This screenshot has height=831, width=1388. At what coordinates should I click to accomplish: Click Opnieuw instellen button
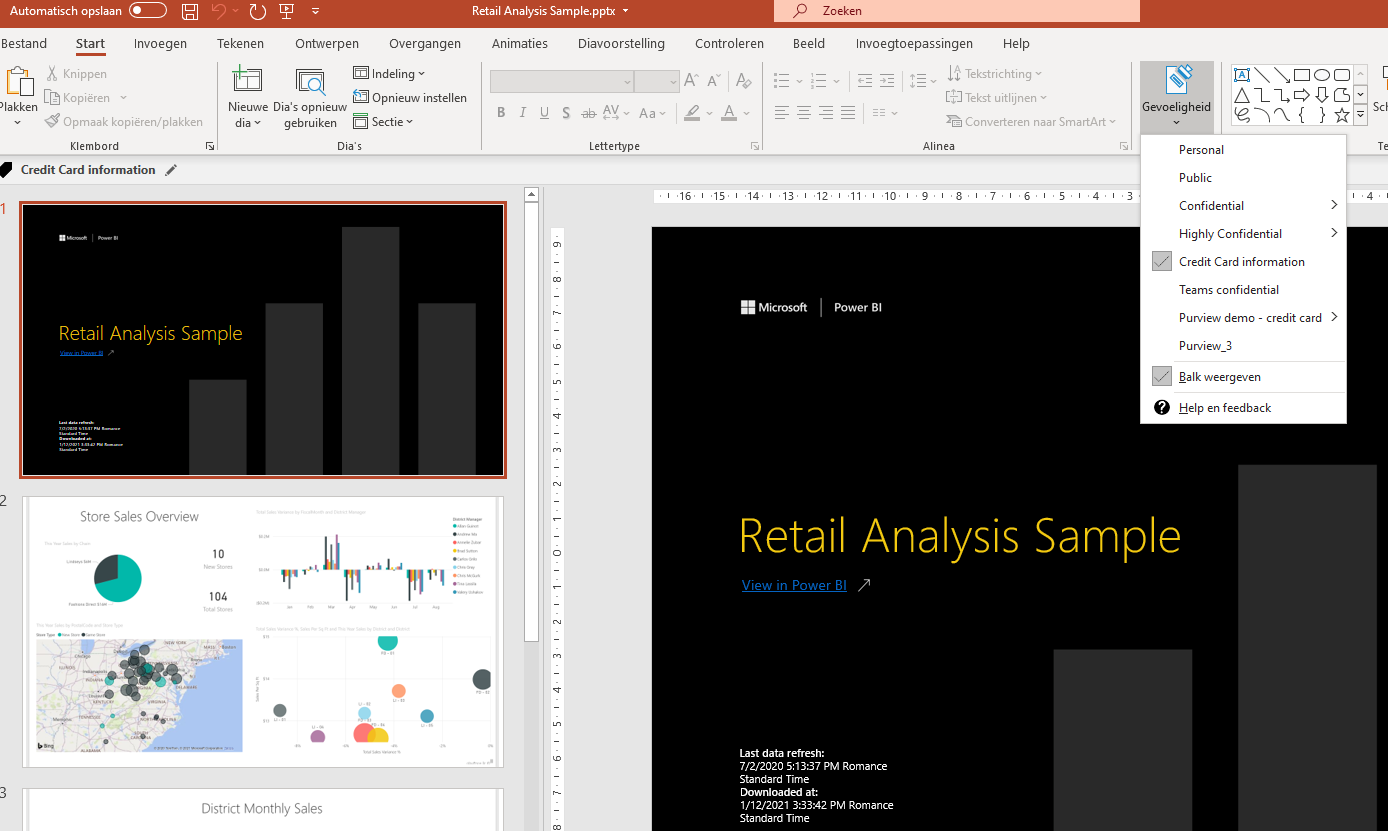[410, 98]
